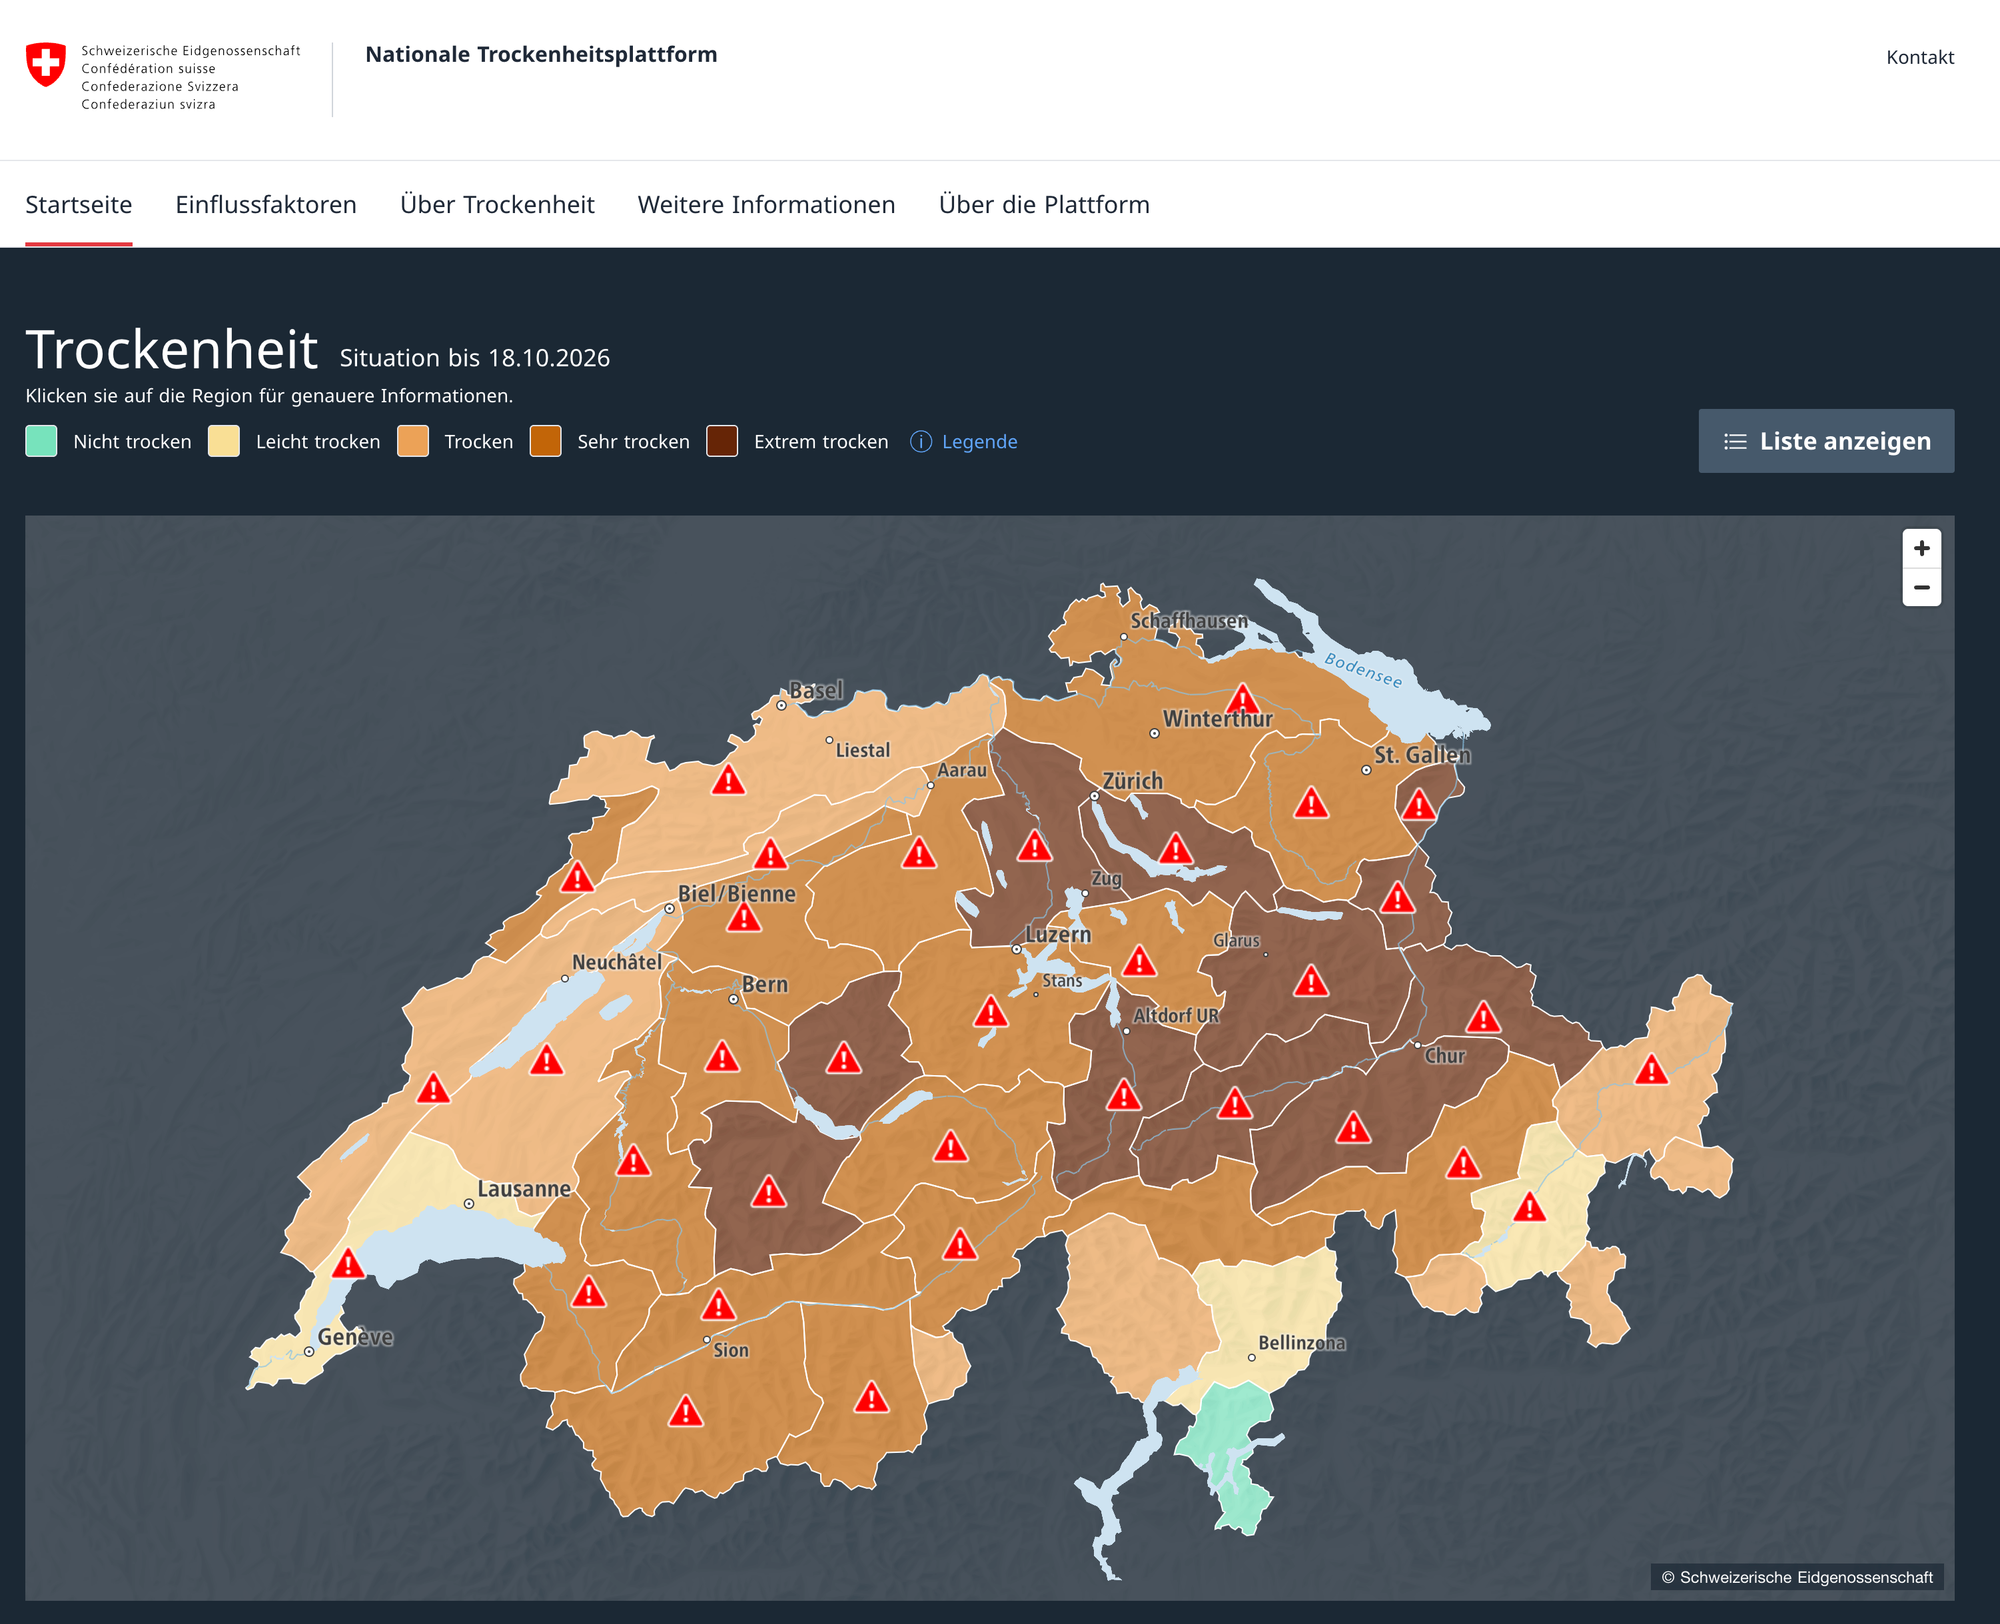2000x1624 pixels.
Task: Zoom out the map with minus button
Action: coord(1921,587)
